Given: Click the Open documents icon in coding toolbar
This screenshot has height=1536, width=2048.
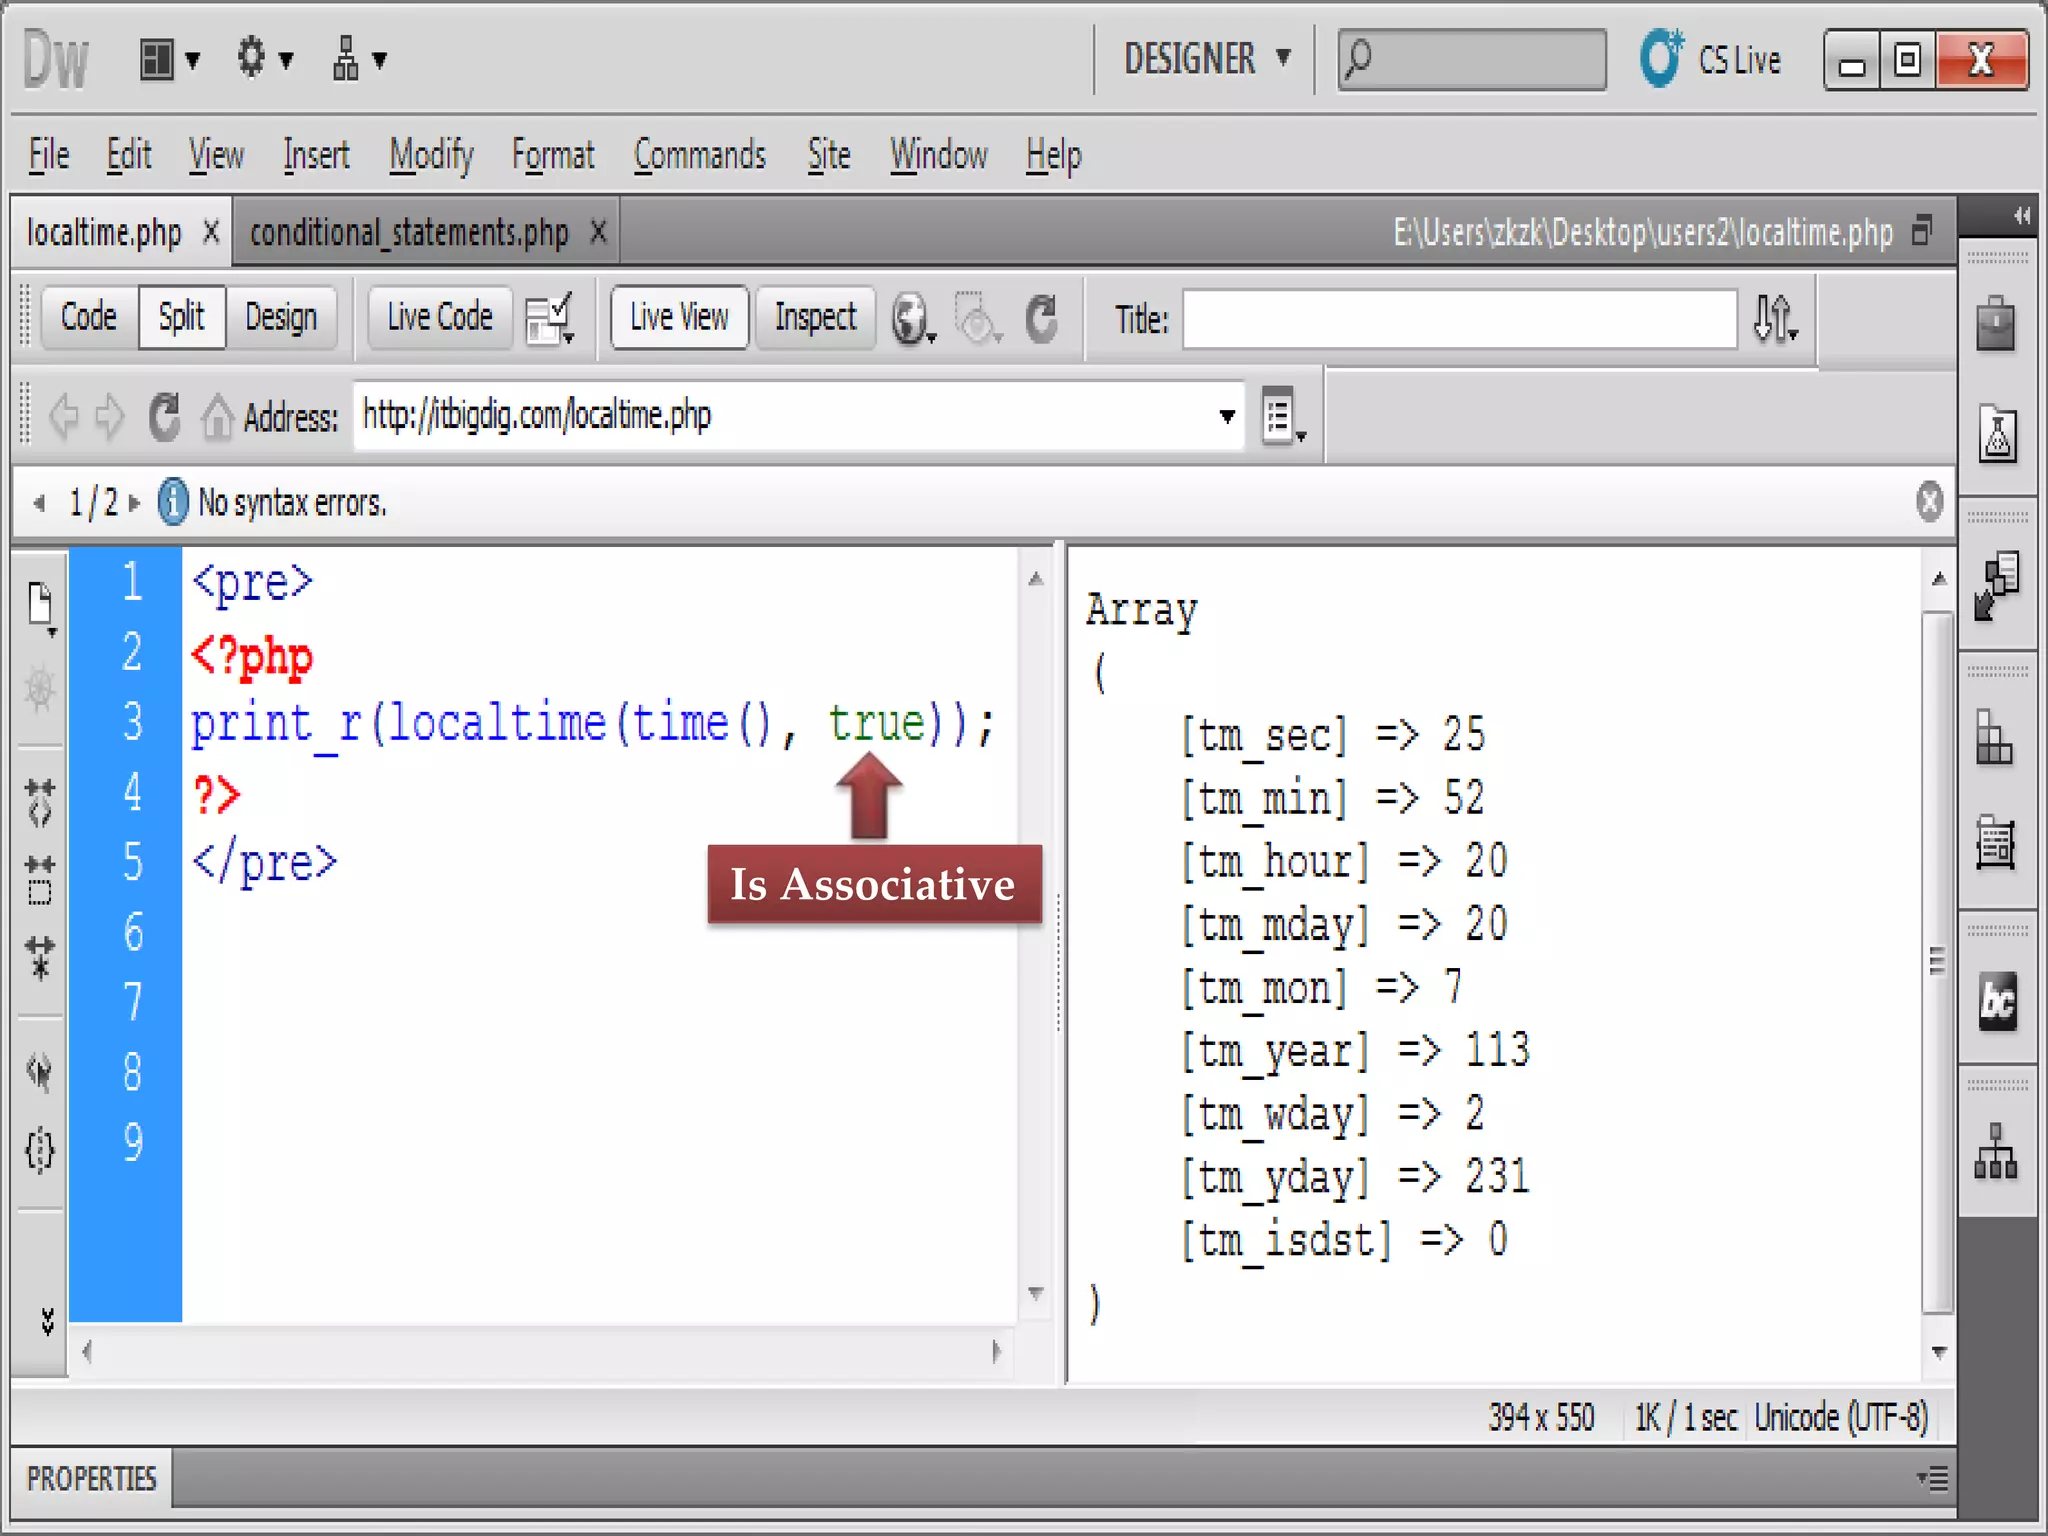Looking at the screenshot, I should coord(40,607).
